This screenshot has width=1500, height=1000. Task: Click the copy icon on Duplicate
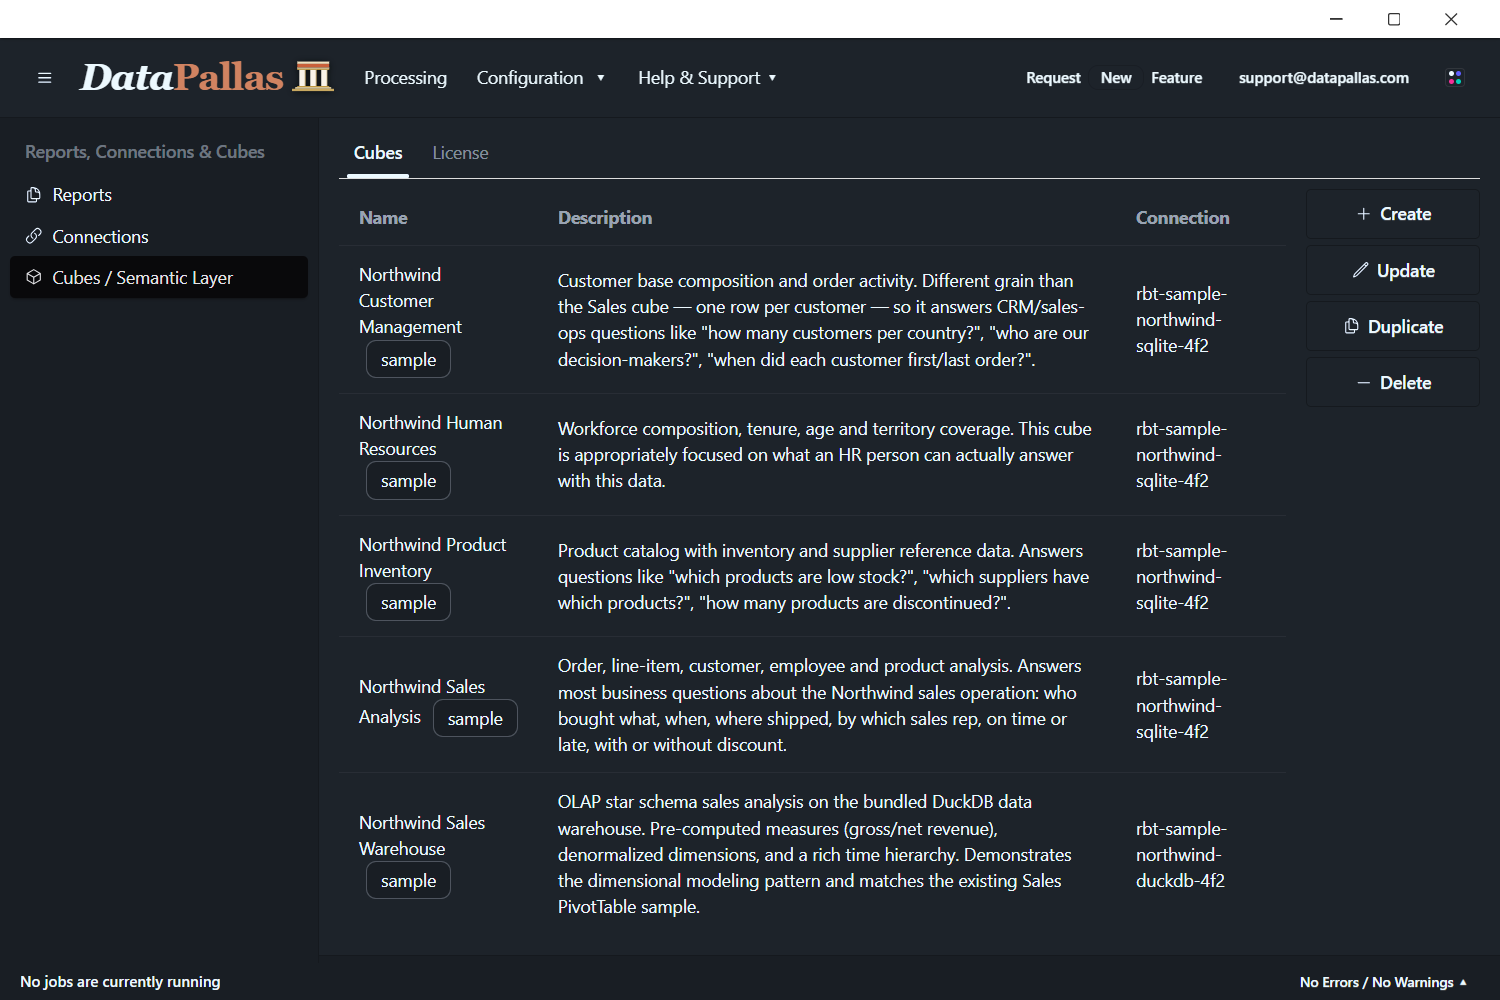(1351, 326)
